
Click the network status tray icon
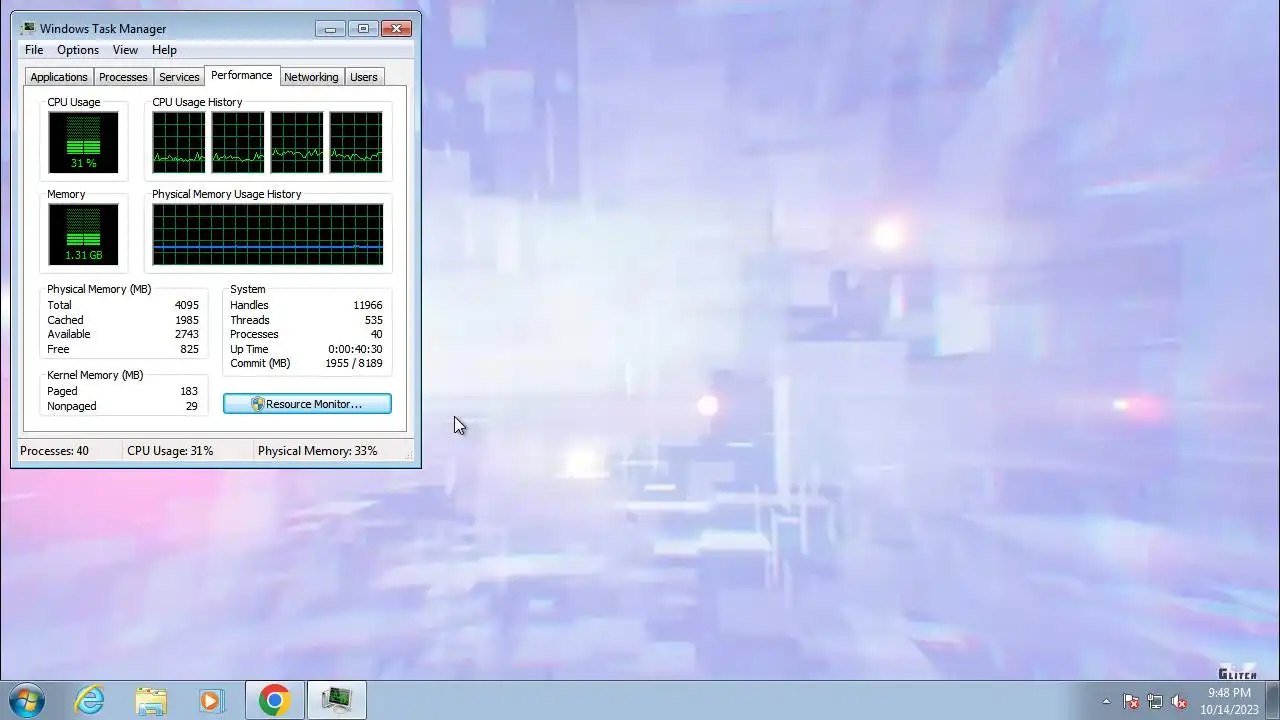(1155, 701)
